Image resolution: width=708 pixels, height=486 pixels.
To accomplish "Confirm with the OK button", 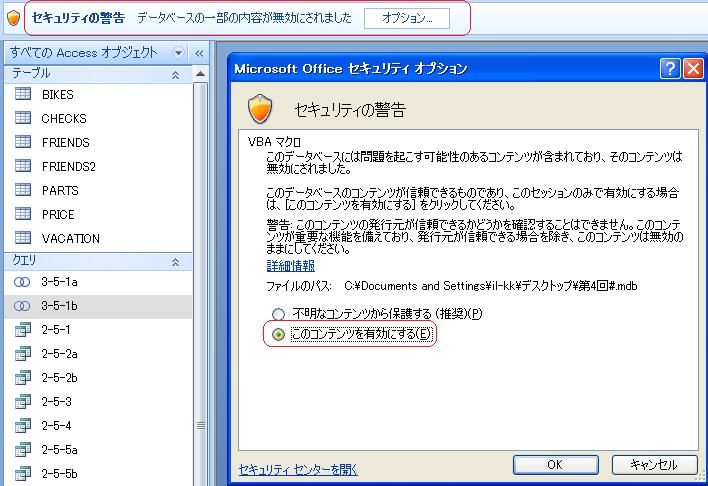I will [555, 464].
